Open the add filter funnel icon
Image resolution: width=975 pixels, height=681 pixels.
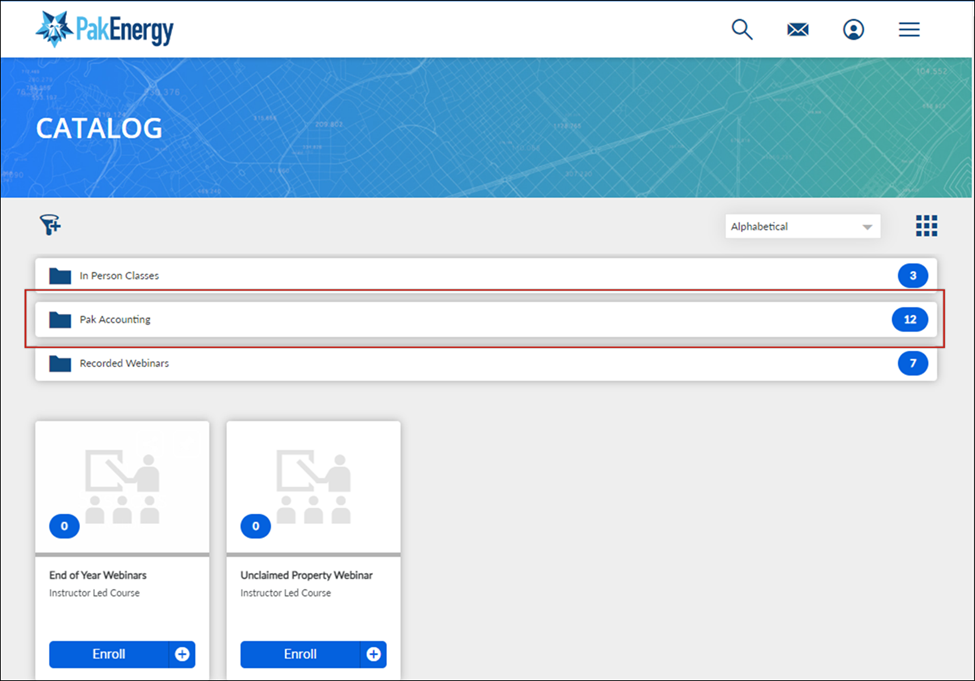50,225
